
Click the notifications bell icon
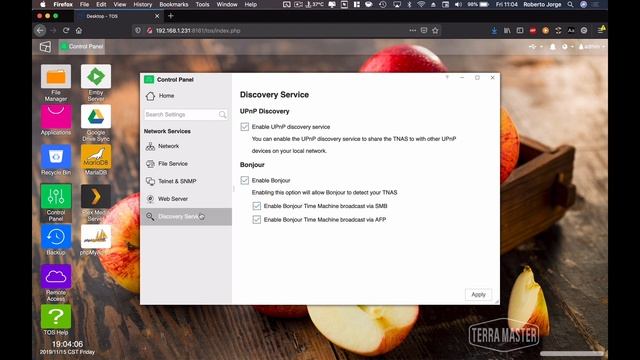point(552,47)
